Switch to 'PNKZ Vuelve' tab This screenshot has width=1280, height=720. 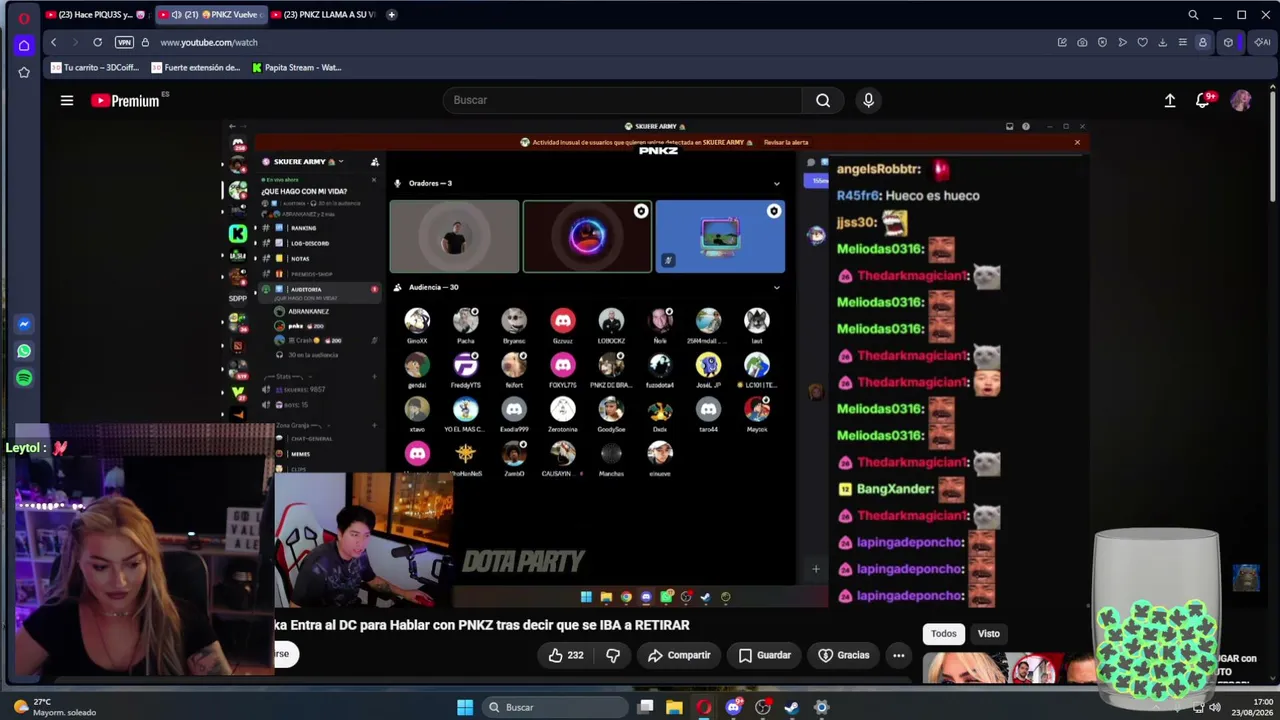click(x=210, y=15)
